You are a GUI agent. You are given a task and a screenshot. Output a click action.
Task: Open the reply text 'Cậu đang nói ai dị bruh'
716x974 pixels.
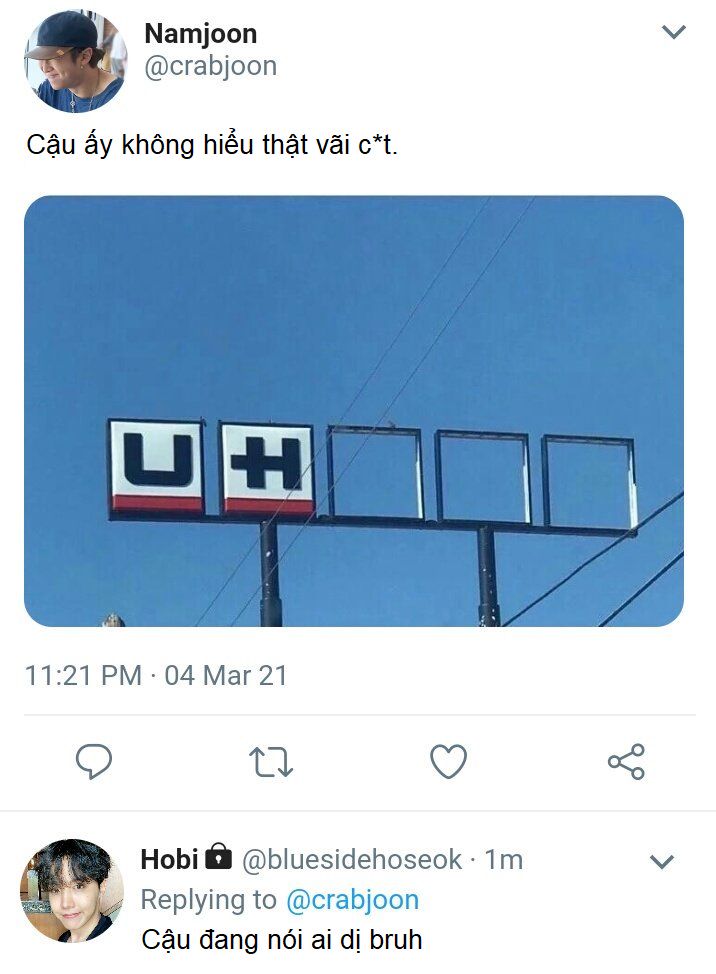pyautogui.click(x=282, y=940)
